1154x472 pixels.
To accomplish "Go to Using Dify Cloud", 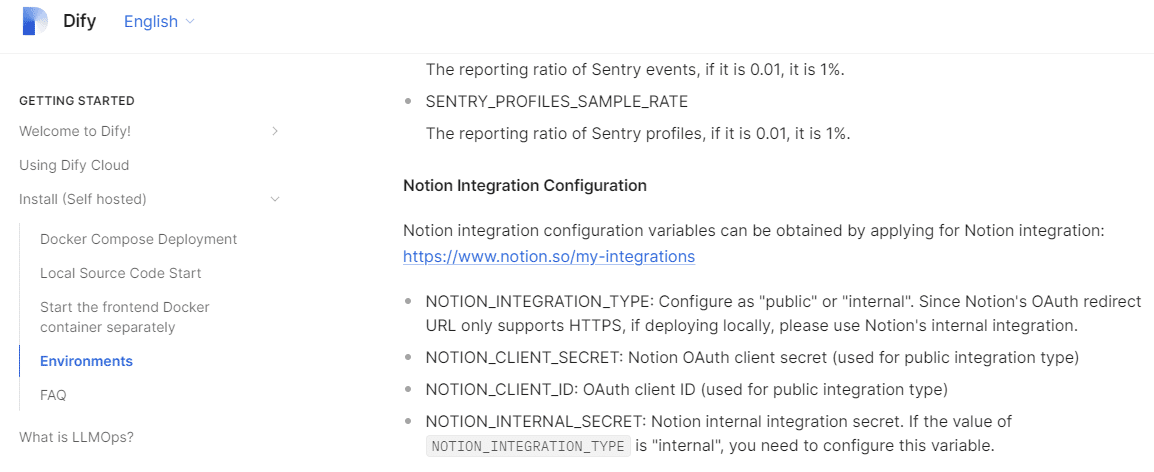I will [x=74, y=165].
